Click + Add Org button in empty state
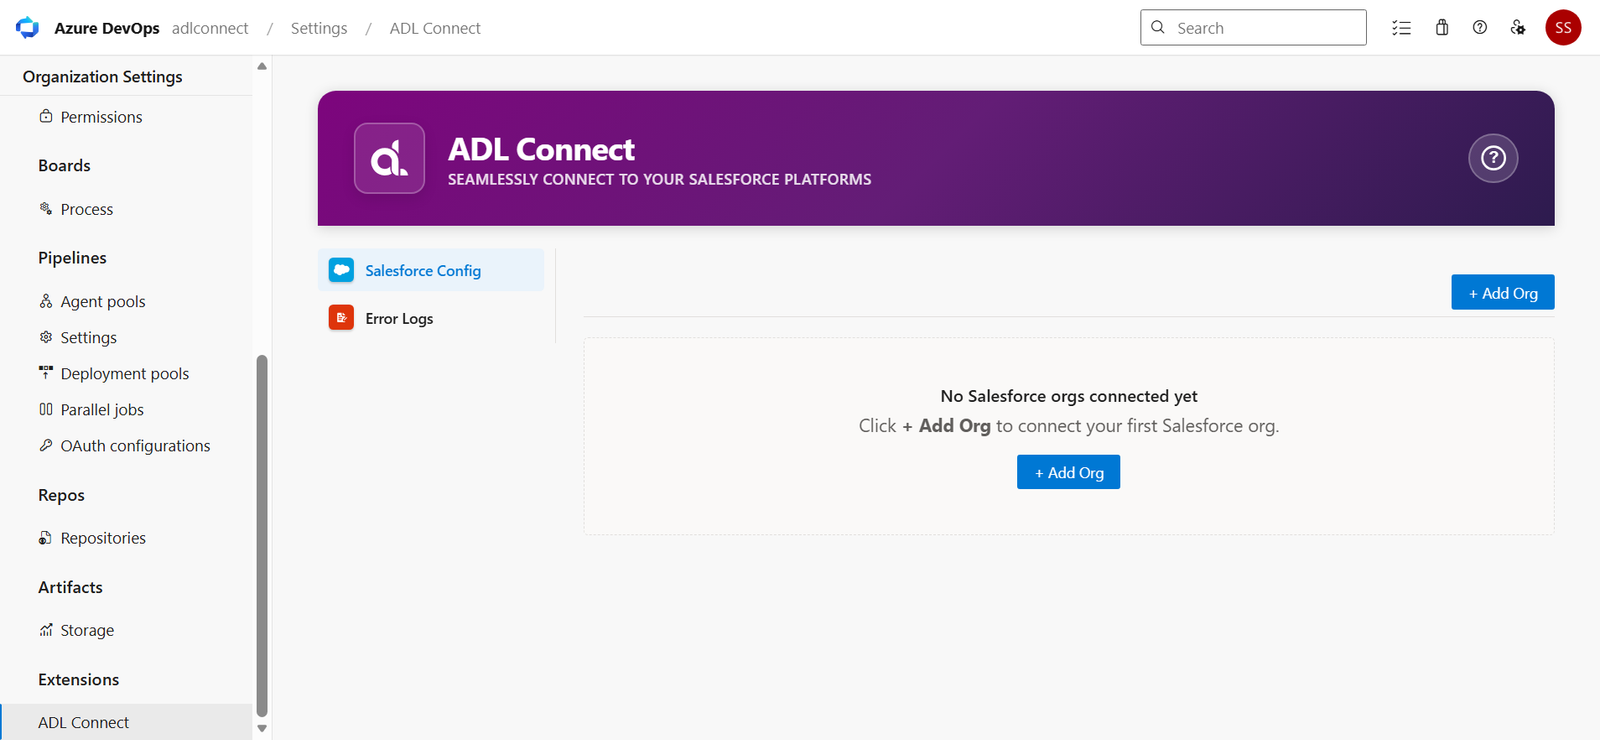The width and height of the screenshot is (1600, 740). (1068, 472)
